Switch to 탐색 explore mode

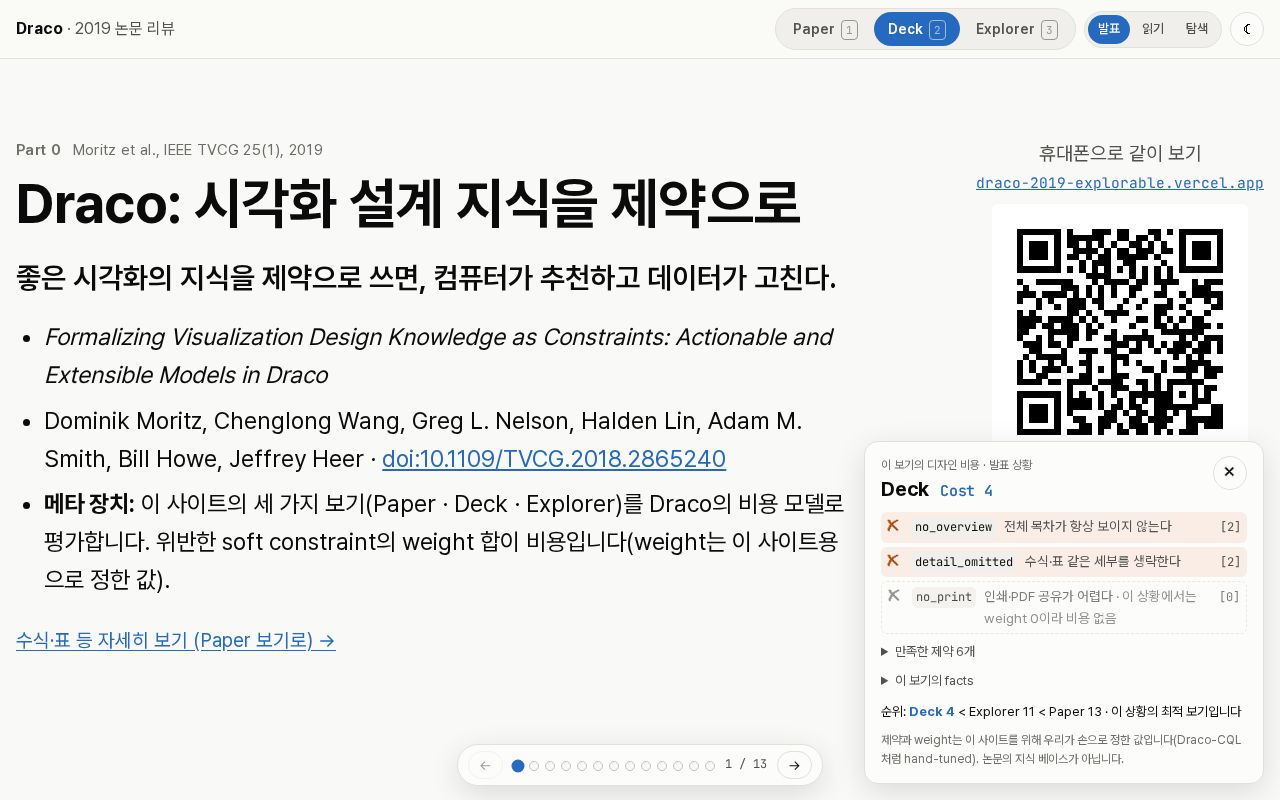pyautogui.click(x=1197, y=29)
